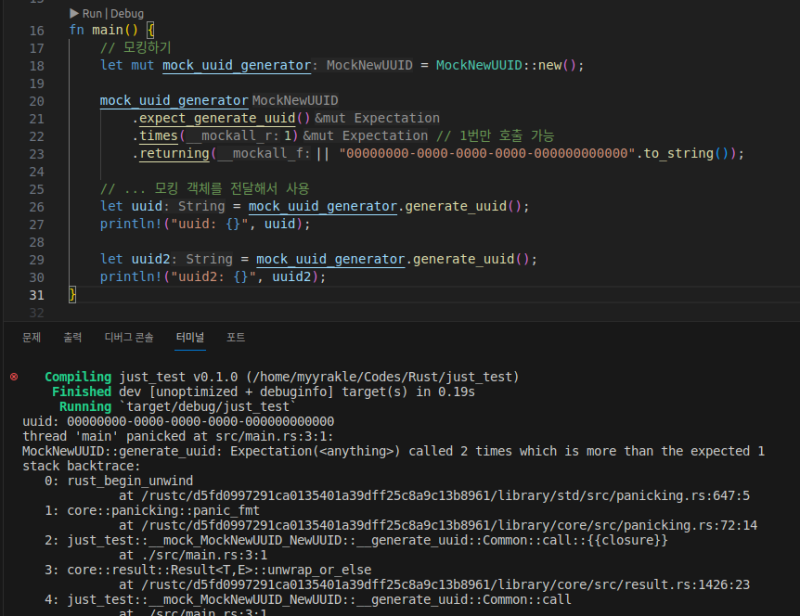Switch to the 출력 tab

(x=73, y=338)
